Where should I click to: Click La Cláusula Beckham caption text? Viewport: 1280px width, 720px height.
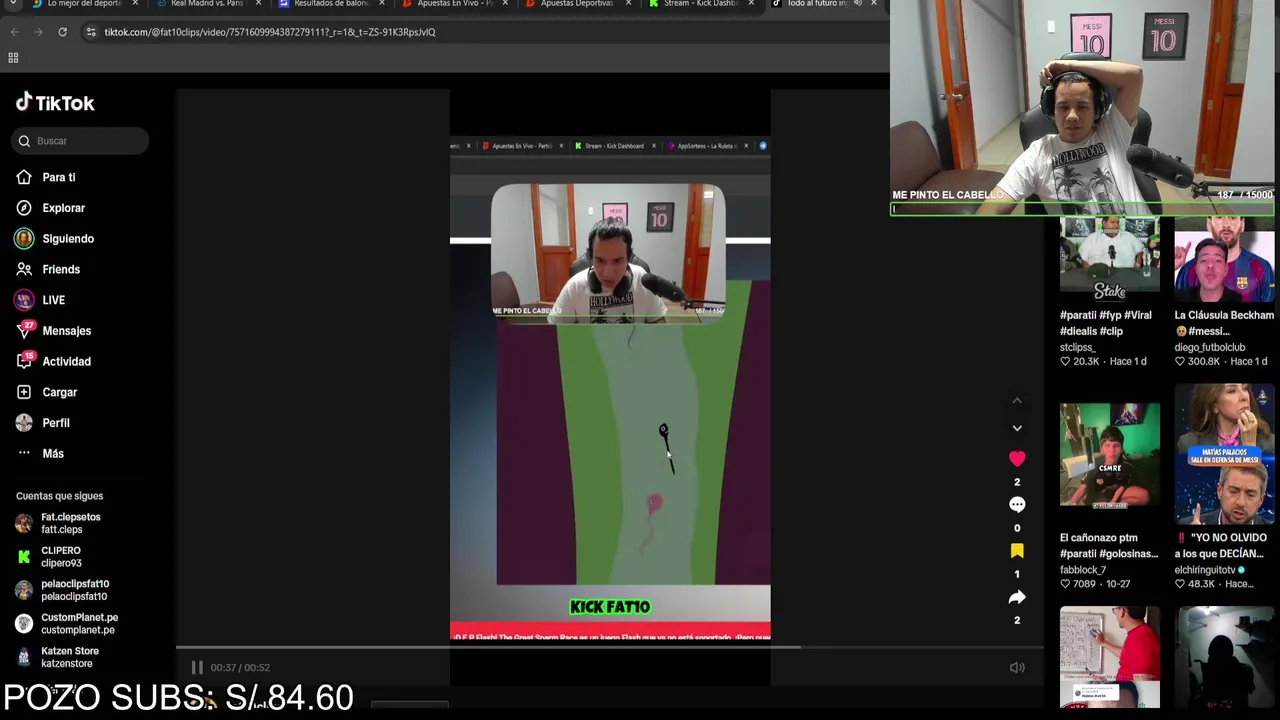pos(1224,323)
